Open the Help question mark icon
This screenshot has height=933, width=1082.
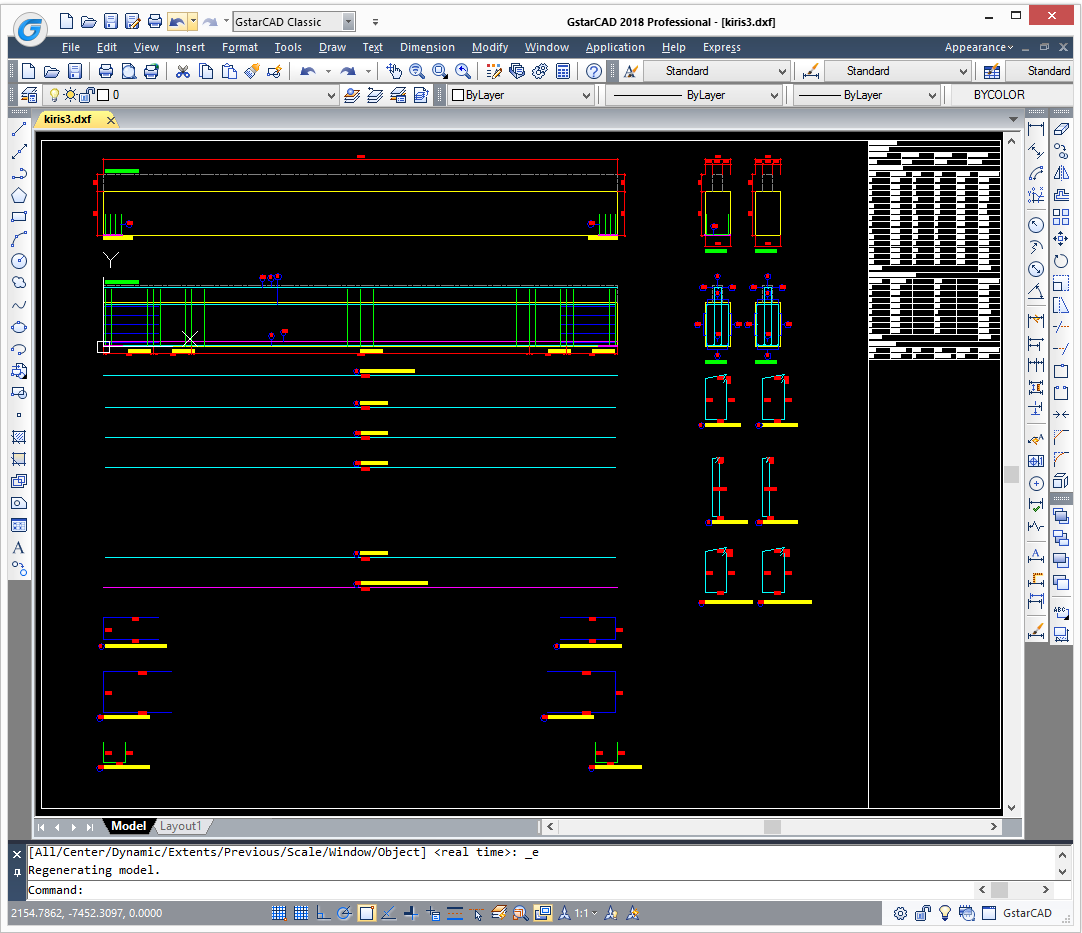tap(593, 71)
